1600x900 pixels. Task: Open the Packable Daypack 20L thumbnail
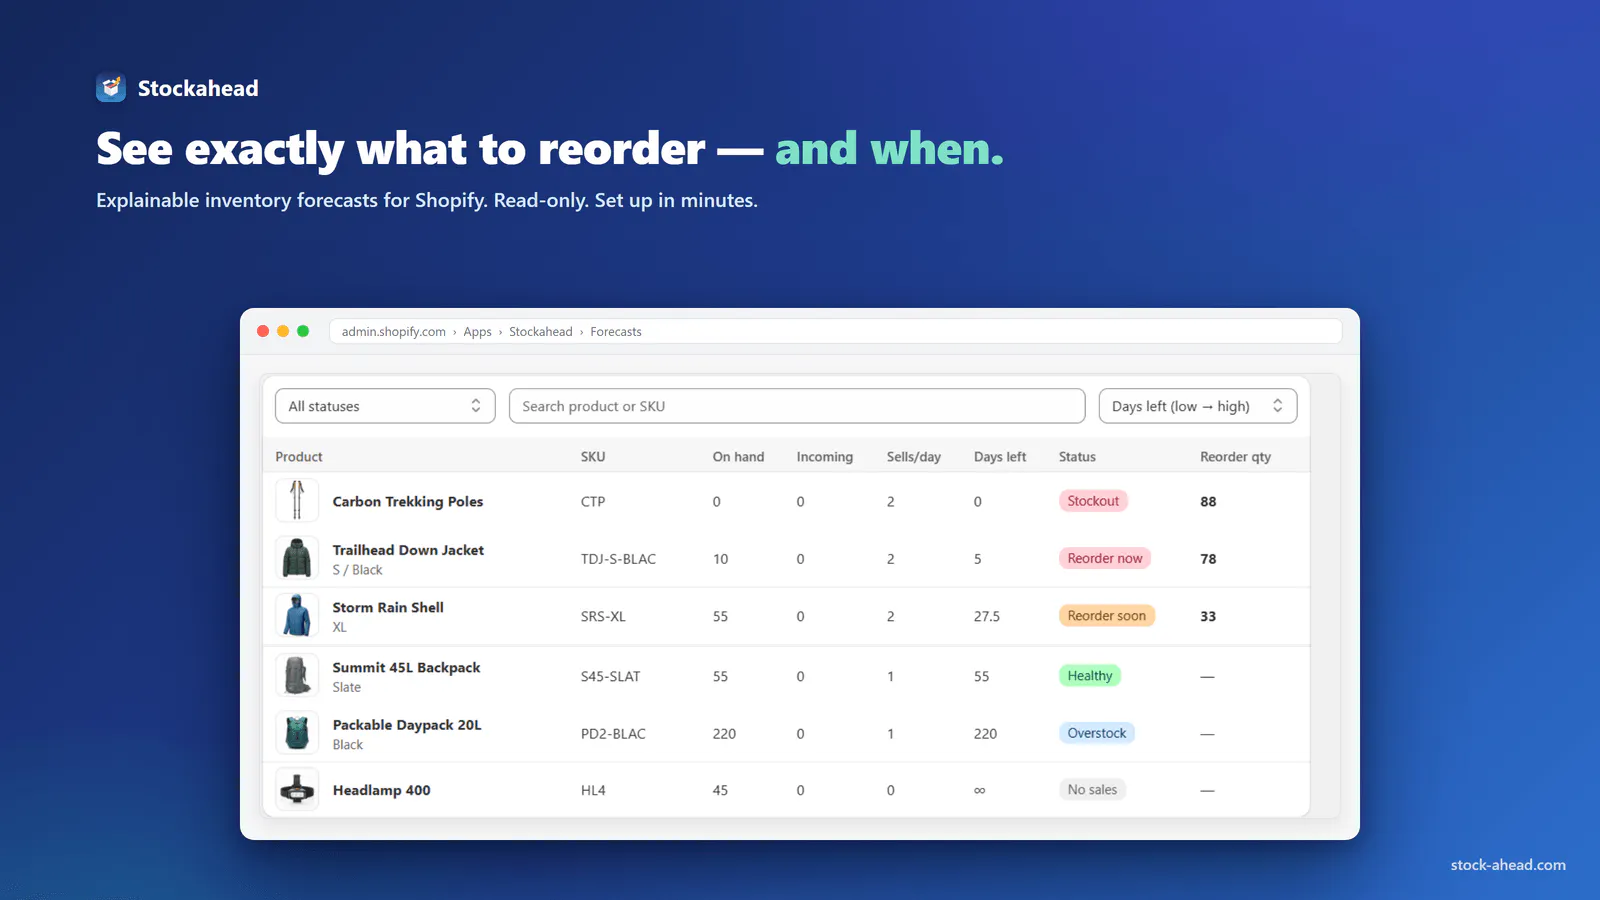[297, 733]
